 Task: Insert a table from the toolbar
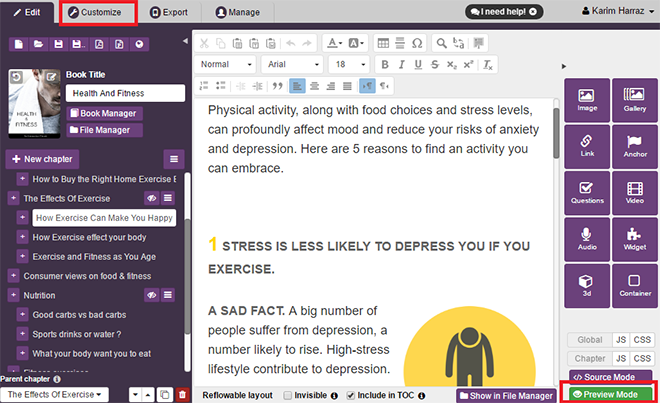(x=384, y=43)
